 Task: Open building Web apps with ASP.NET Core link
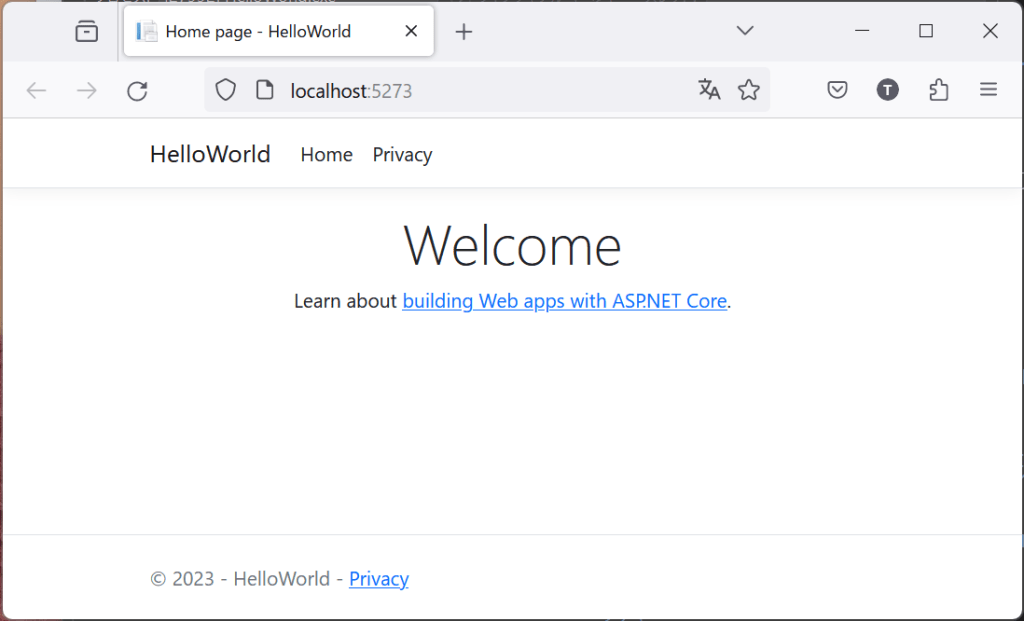click(x=564, y=301)
